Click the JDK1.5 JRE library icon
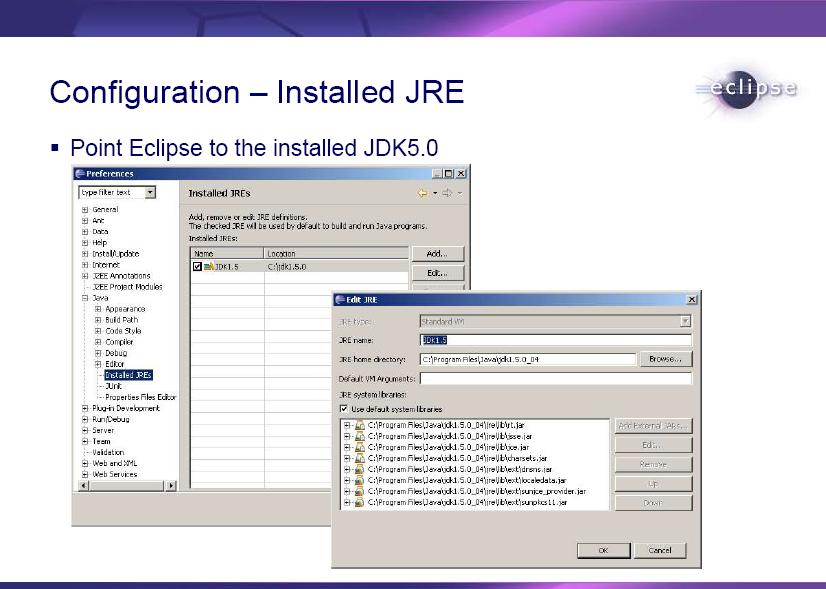 point(209,267)
